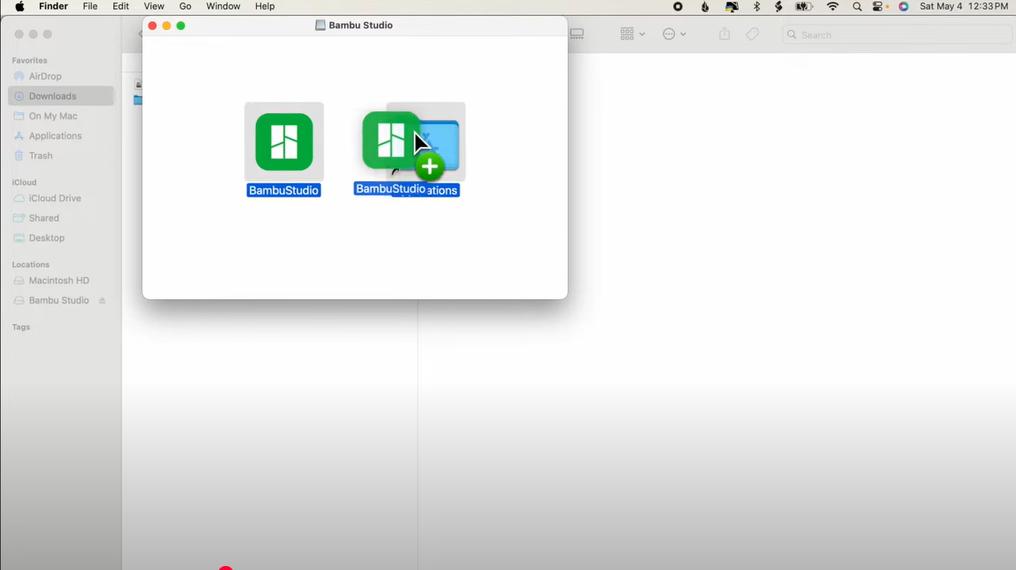Click the date and time in menu bar
This screenshot has width=1016, height=570.
[x=964, y=6]
